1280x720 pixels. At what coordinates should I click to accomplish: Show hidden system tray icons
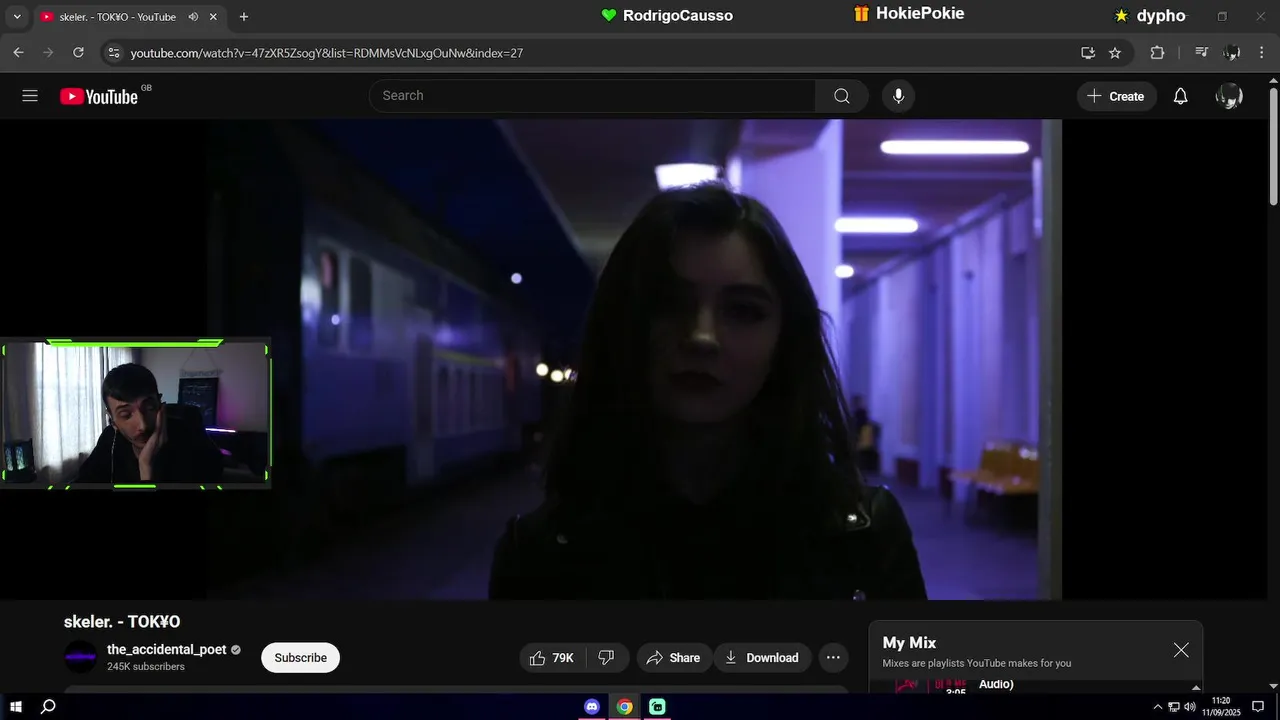click(x=1158, y=707)
